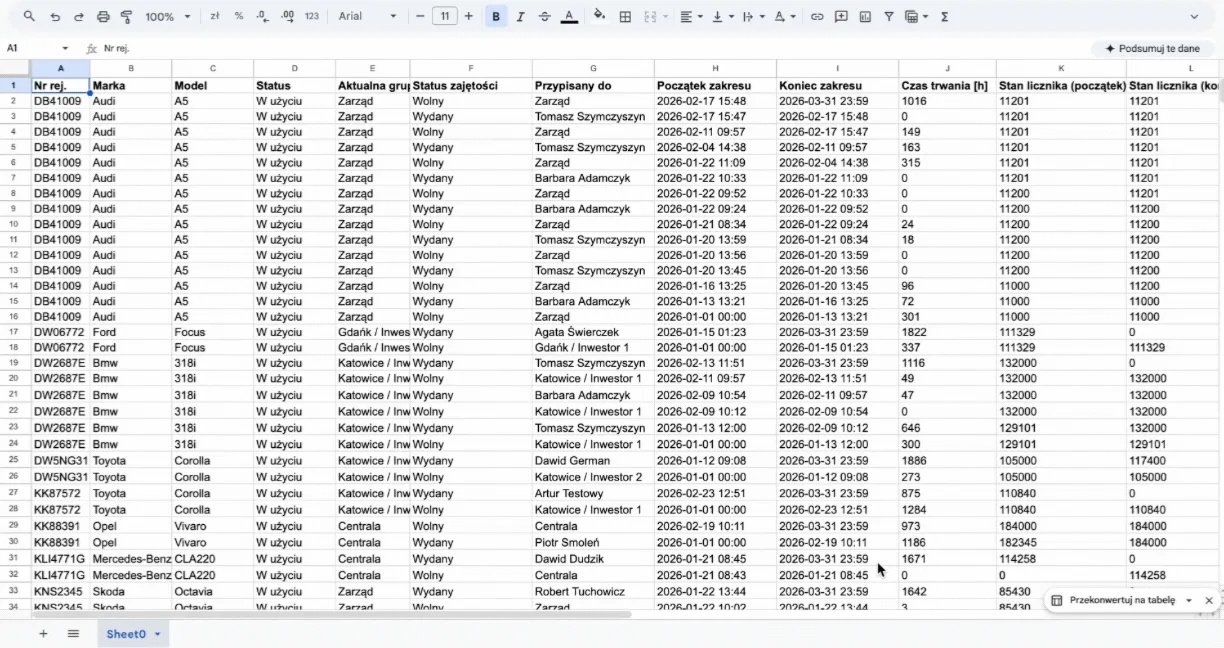
Task: Open the search menus magnifier icon
Action: pyautogui.click(x=29, y=16)
